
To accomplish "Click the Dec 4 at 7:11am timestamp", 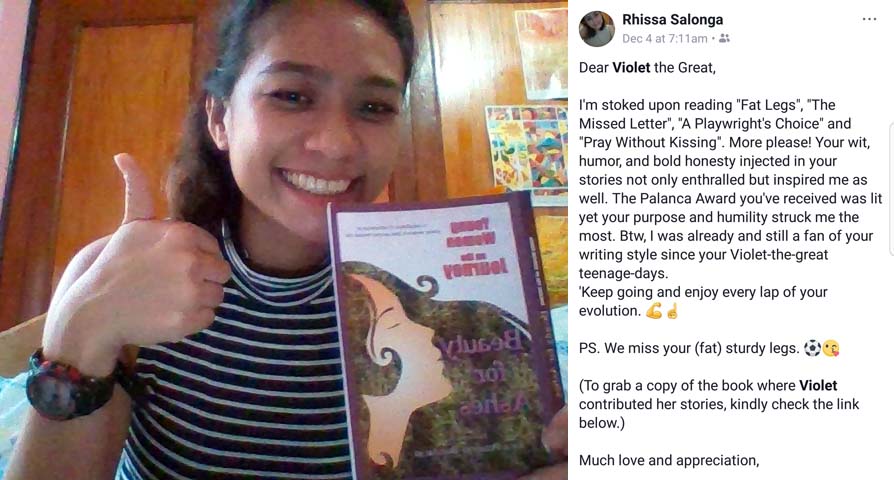I will 664,39.
